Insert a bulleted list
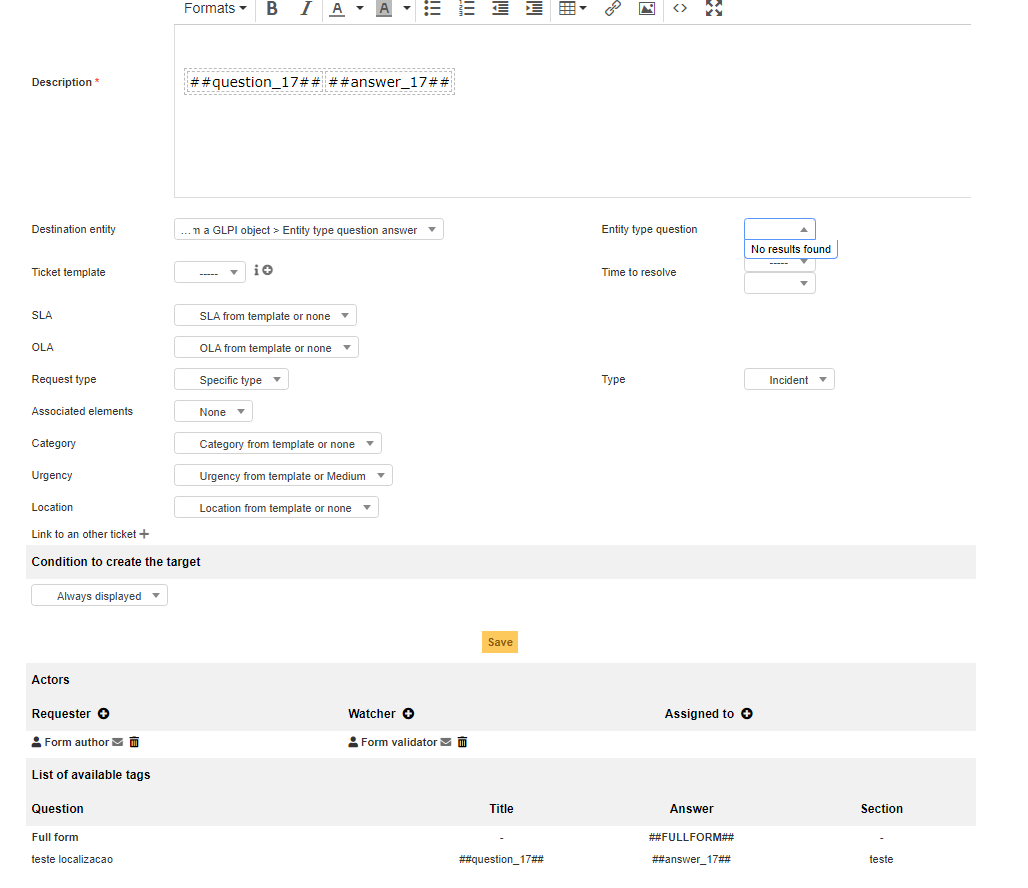This screenshot has height=888, width=1028. (x=432, y=9)
